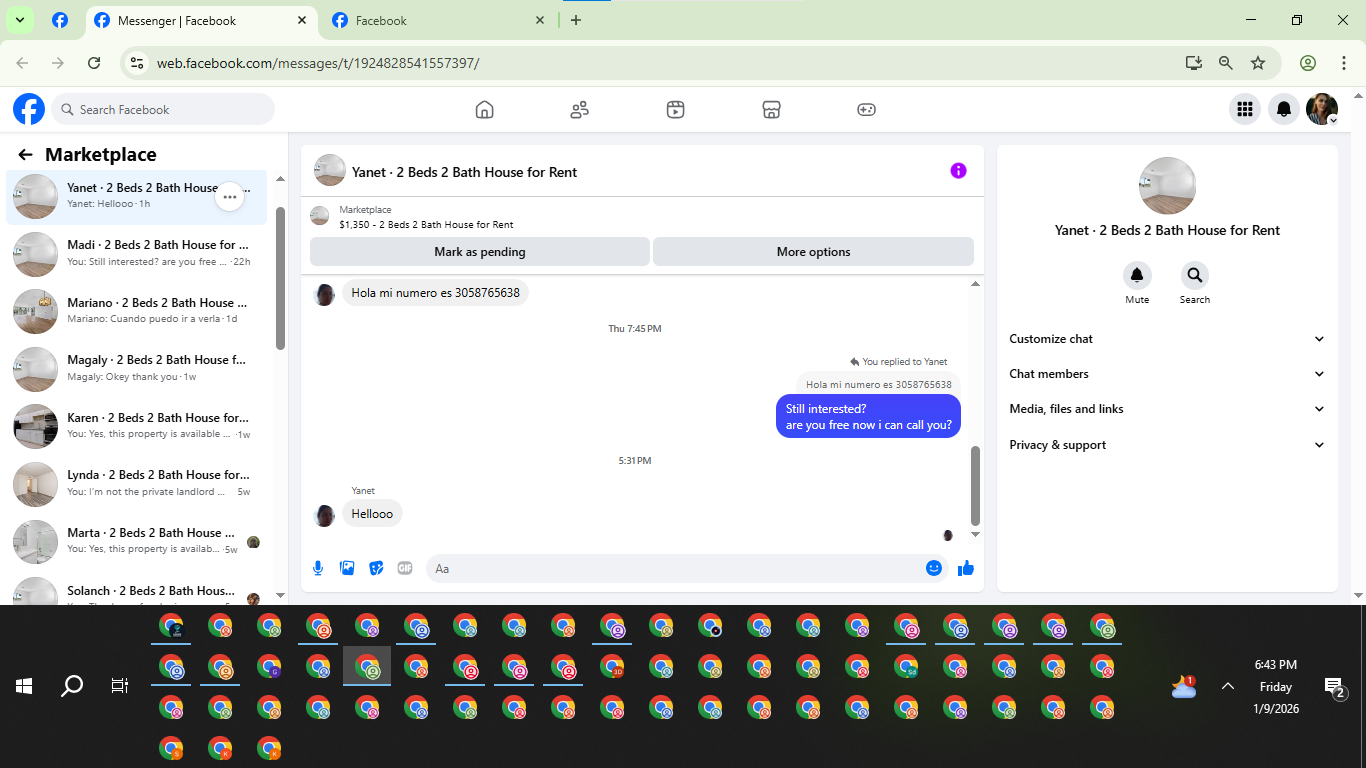Screen dimensions: 1366x768
Task: Open the Action Center notifications
Action: (1335, 687)
